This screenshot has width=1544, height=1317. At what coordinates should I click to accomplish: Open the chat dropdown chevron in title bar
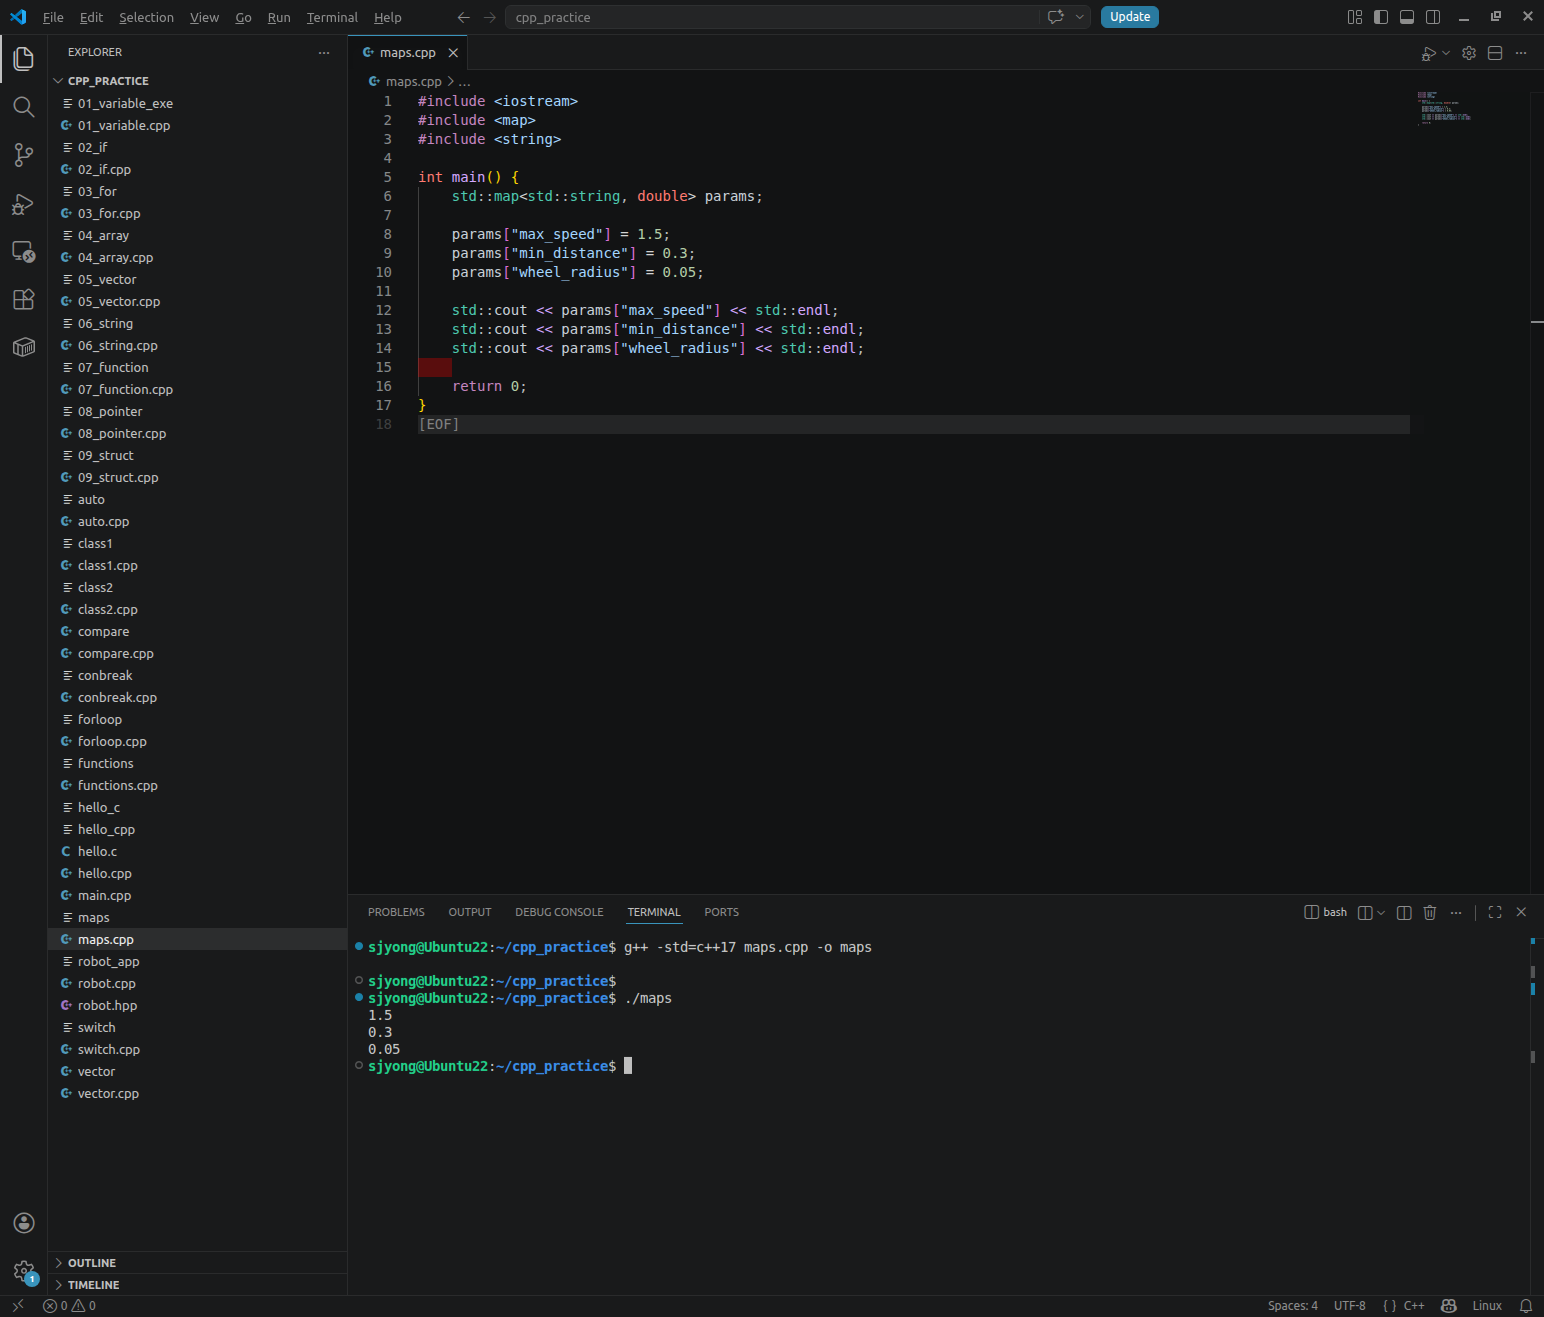1080,17
